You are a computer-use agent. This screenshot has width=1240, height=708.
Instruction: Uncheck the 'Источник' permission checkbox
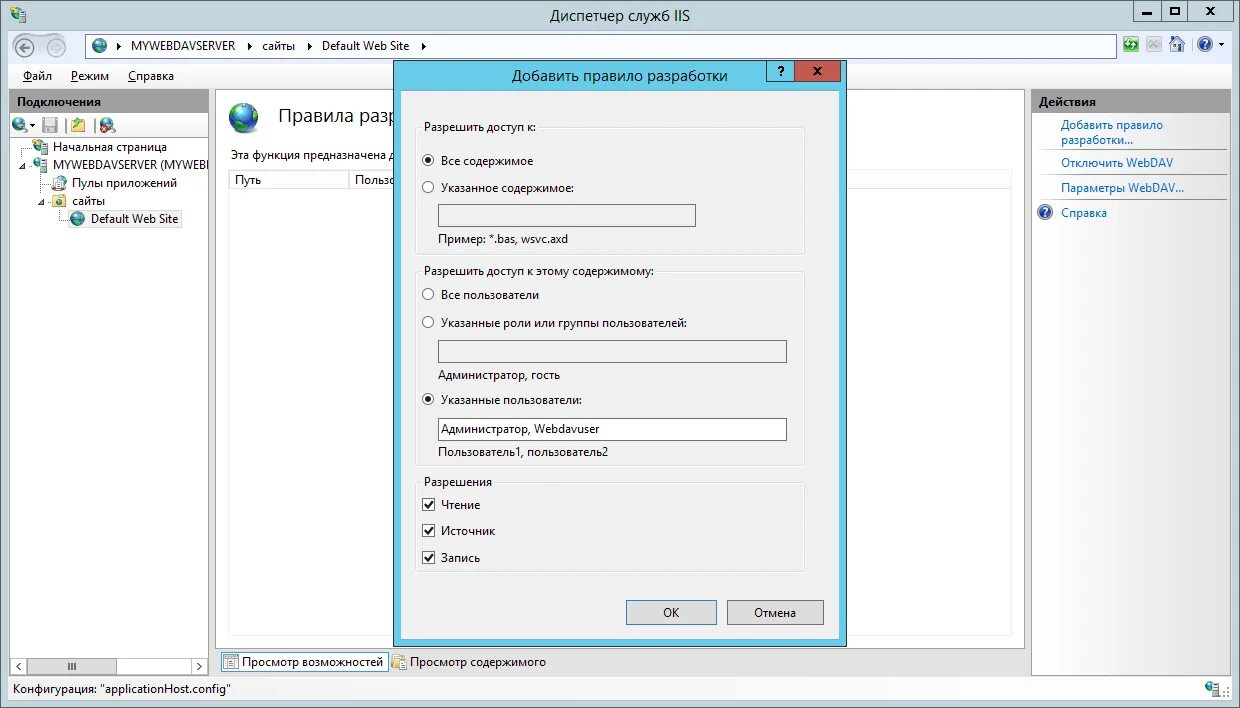pyautogui.click(x=429, y=531)
